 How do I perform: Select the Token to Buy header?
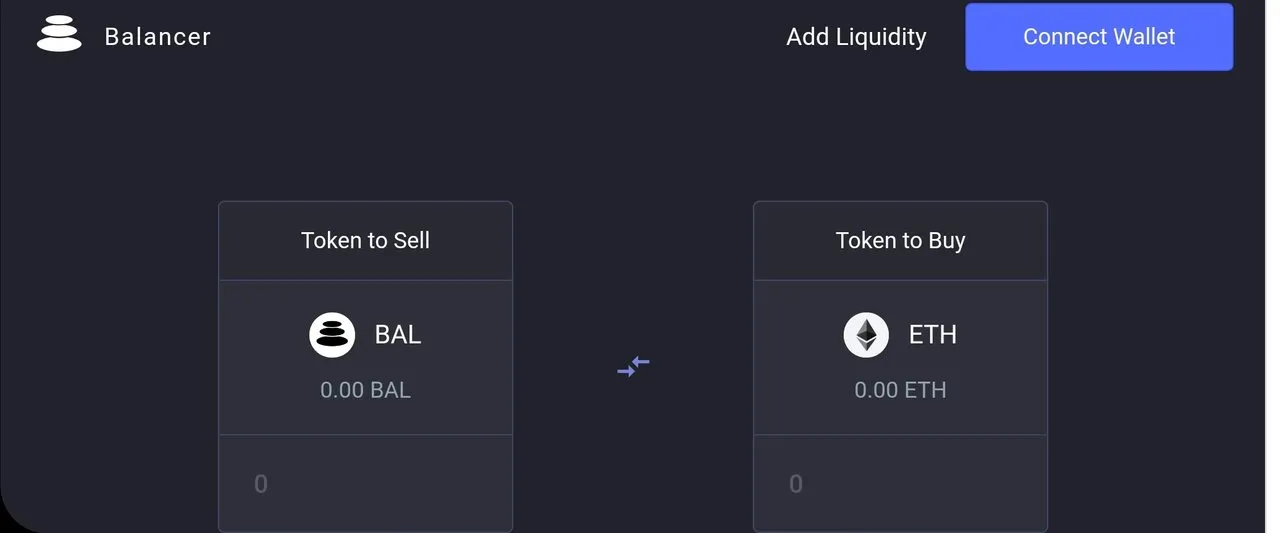tap(900, 241)
